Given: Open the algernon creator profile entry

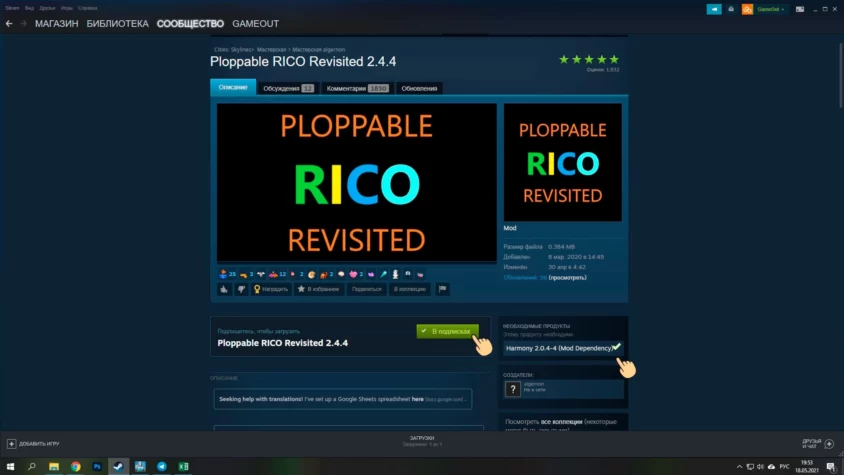Looking at the screenshot, I should 563,389.
